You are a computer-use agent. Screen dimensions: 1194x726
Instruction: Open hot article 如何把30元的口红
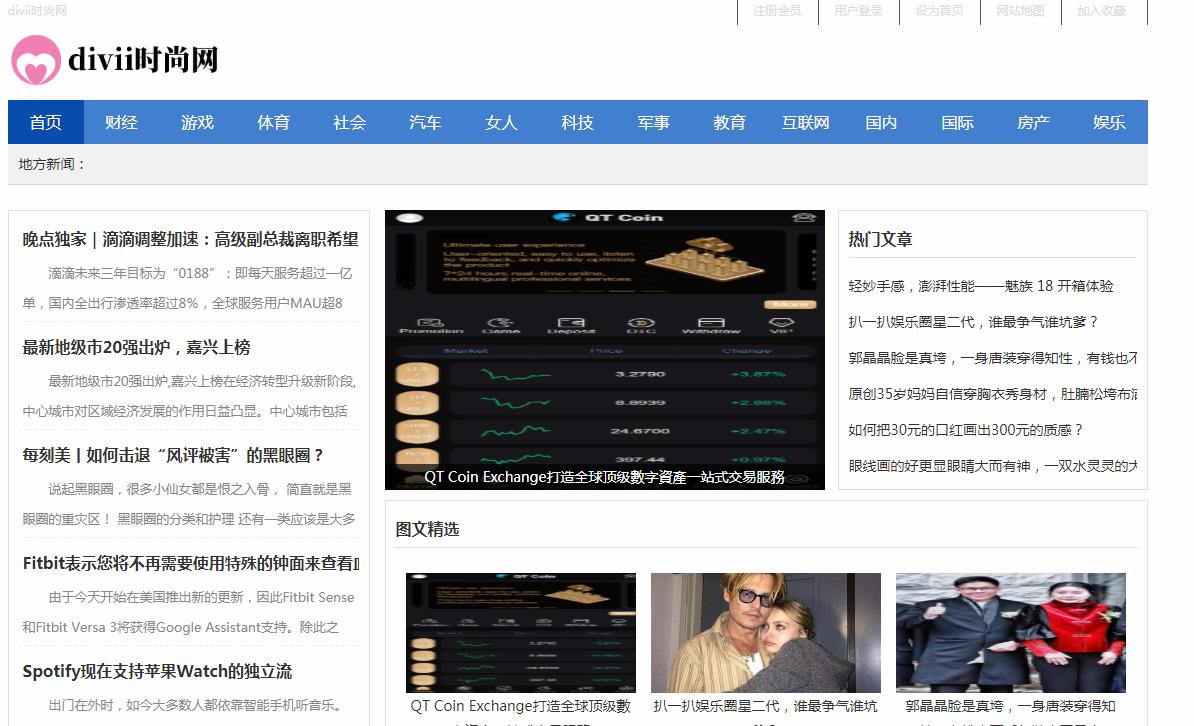pos(966,430)
